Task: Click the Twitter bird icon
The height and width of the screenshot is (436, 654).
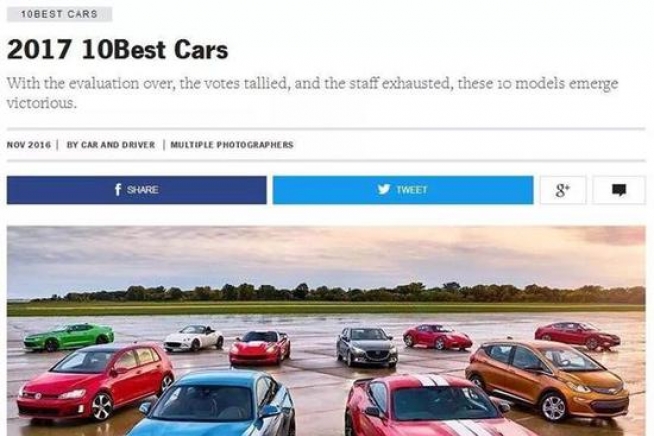Action: pyautogui.click(x=384, y=189)
